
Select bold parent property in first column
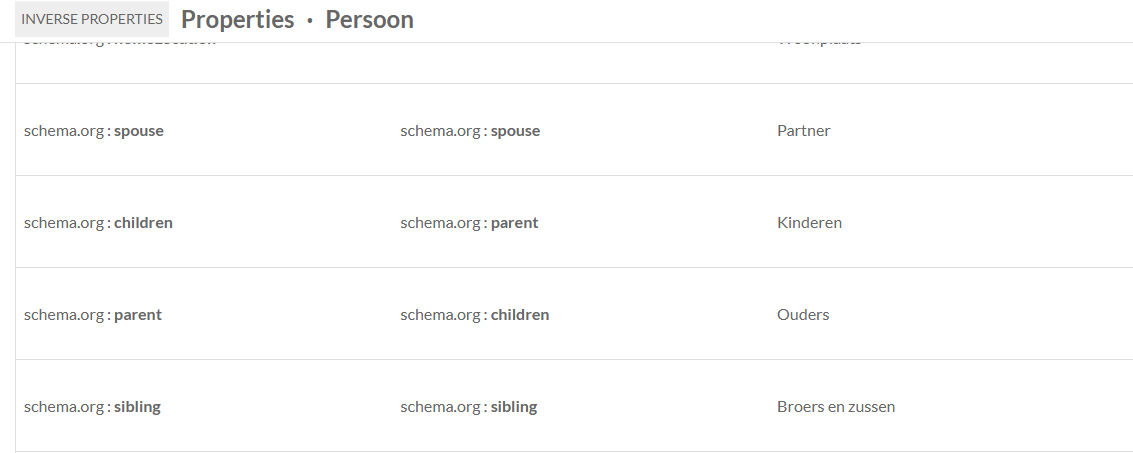click(138, 315)
